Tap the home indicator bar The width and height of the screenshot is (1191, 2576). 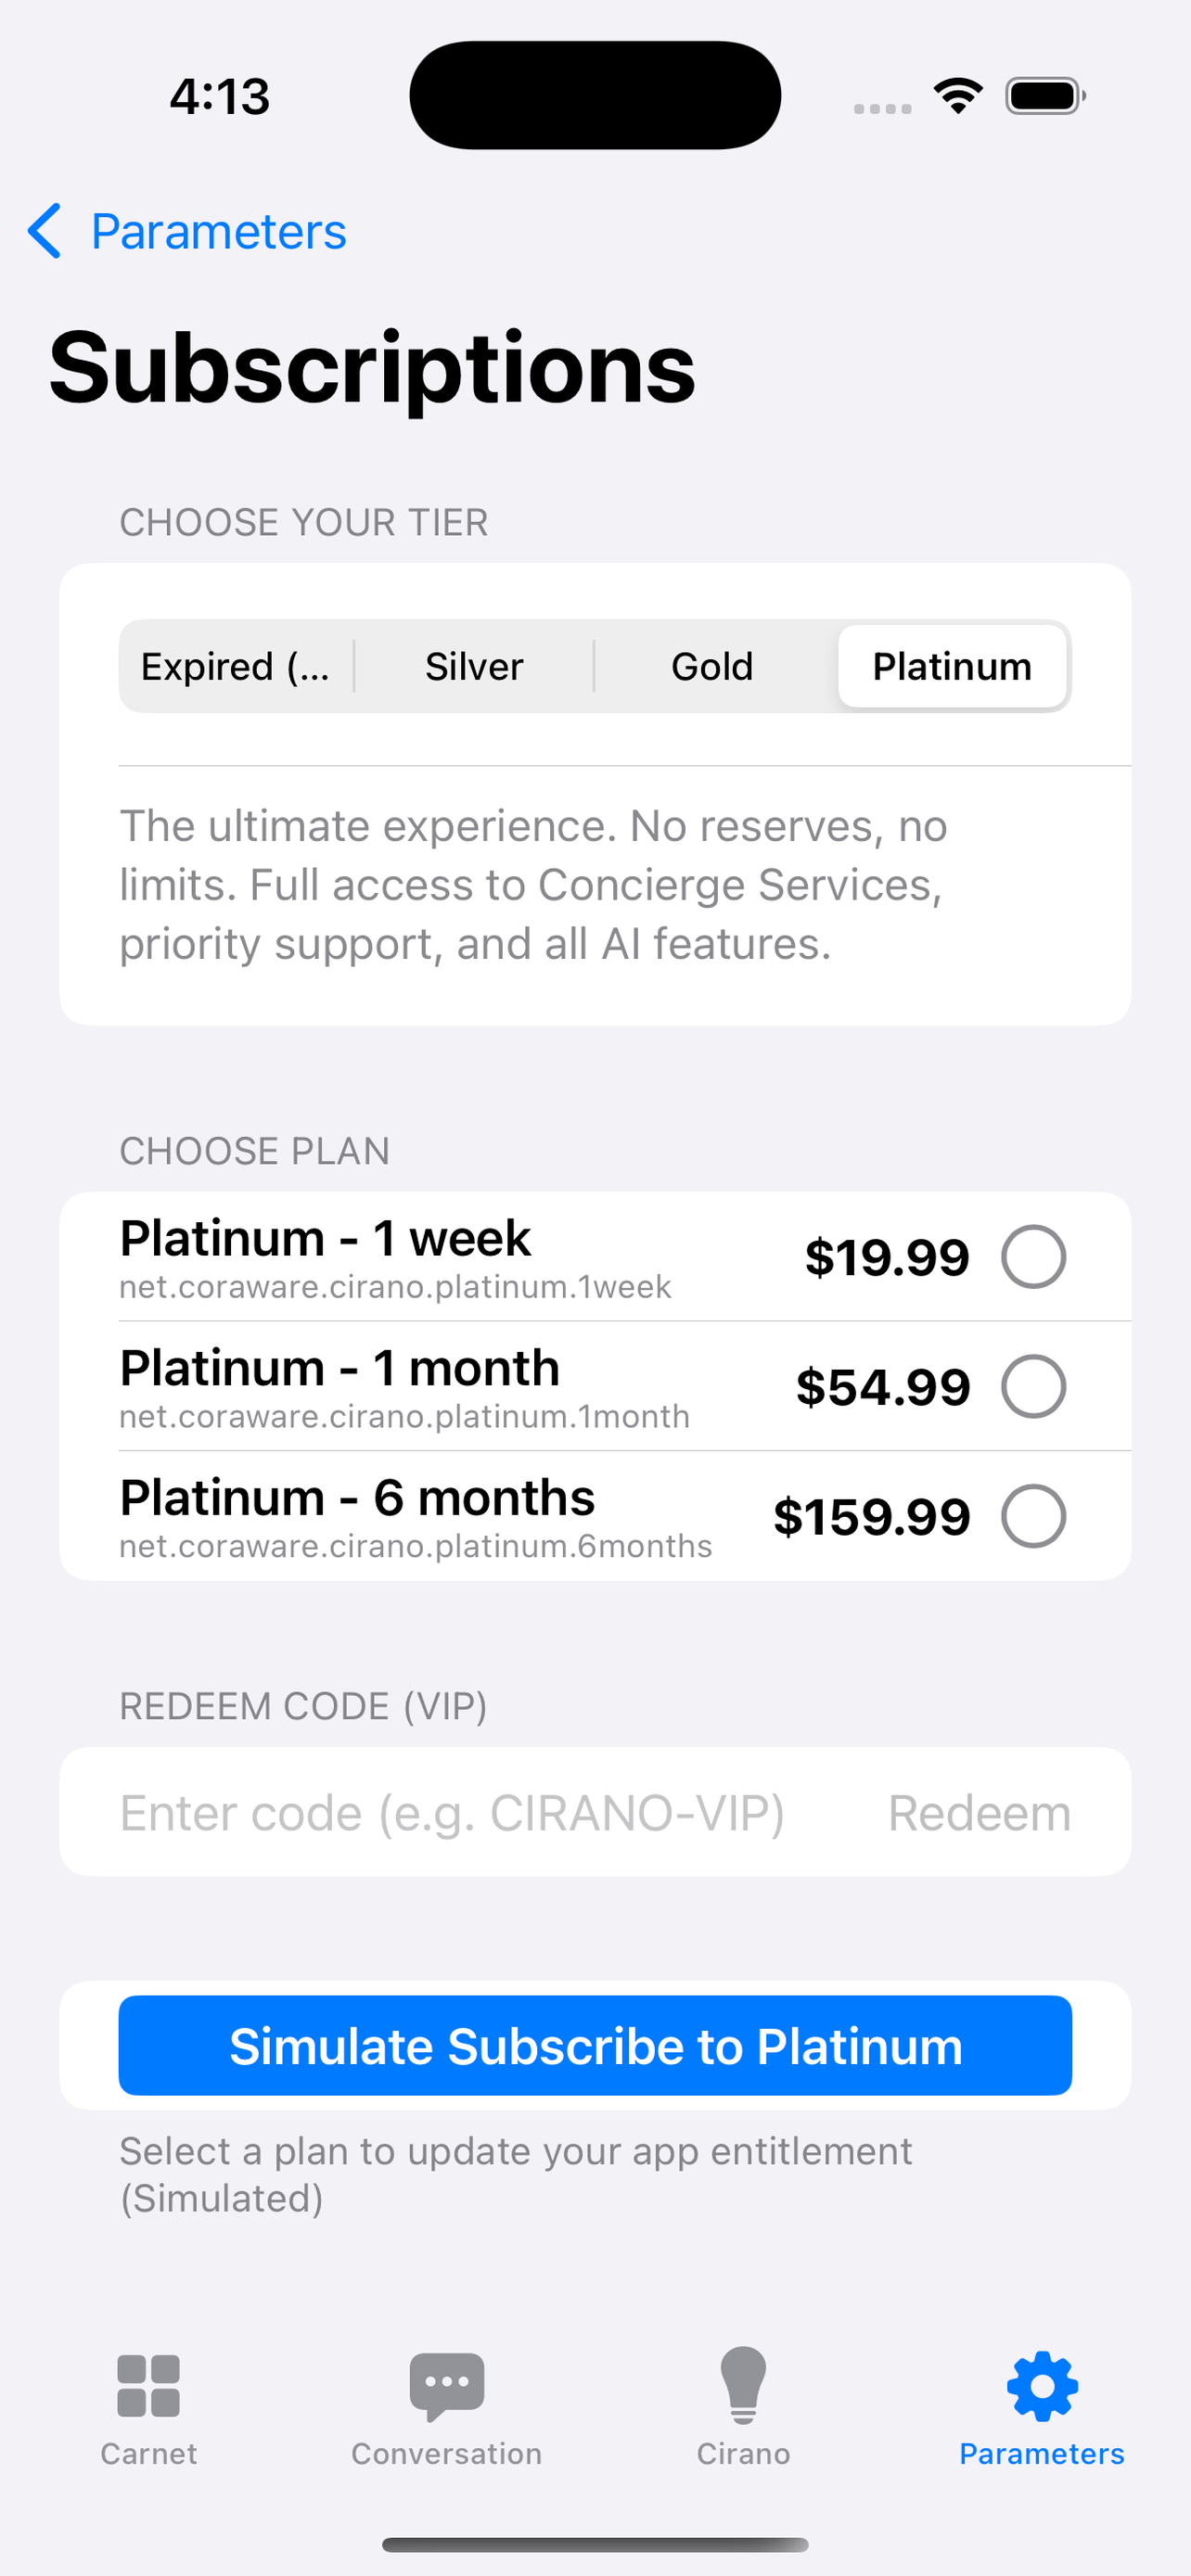pyautogui.click(x=595, y=2545)
